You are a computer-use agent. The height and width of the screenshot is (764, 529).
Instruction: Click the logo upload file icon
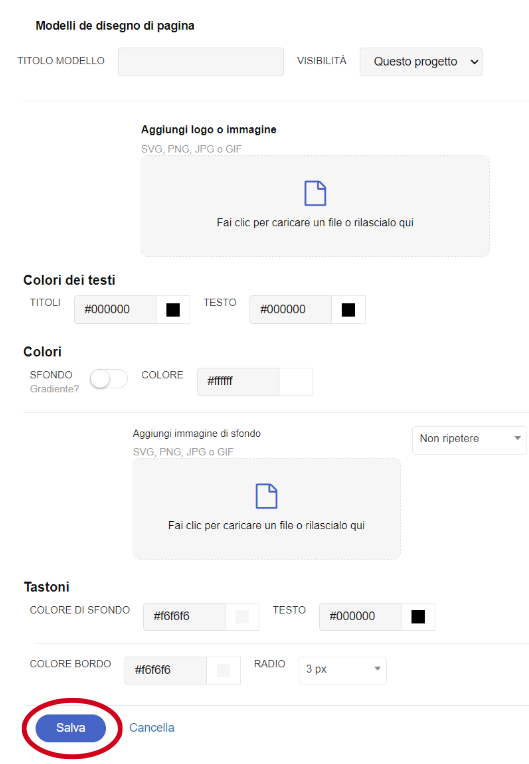click(315, 193)
